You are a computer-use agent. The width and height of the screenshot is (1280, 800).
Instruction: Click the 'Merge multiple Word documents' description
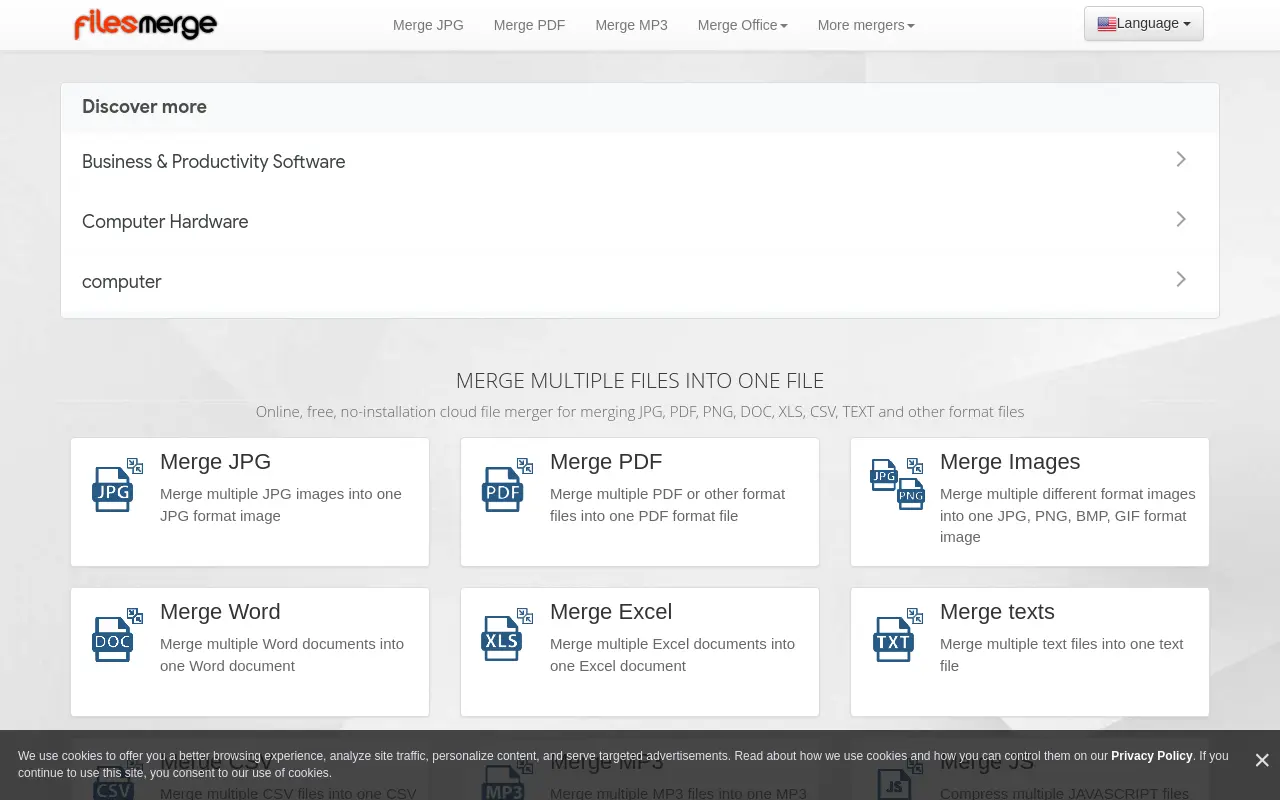coord(282,655)
